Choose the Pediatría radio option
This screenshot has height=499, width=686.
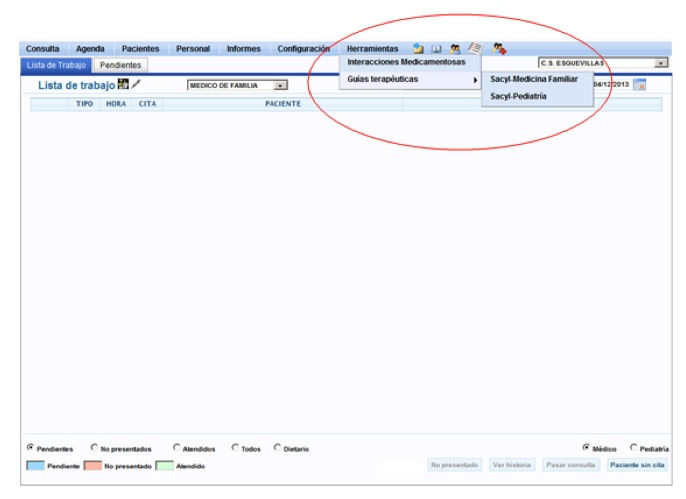(x=634, y=448)
